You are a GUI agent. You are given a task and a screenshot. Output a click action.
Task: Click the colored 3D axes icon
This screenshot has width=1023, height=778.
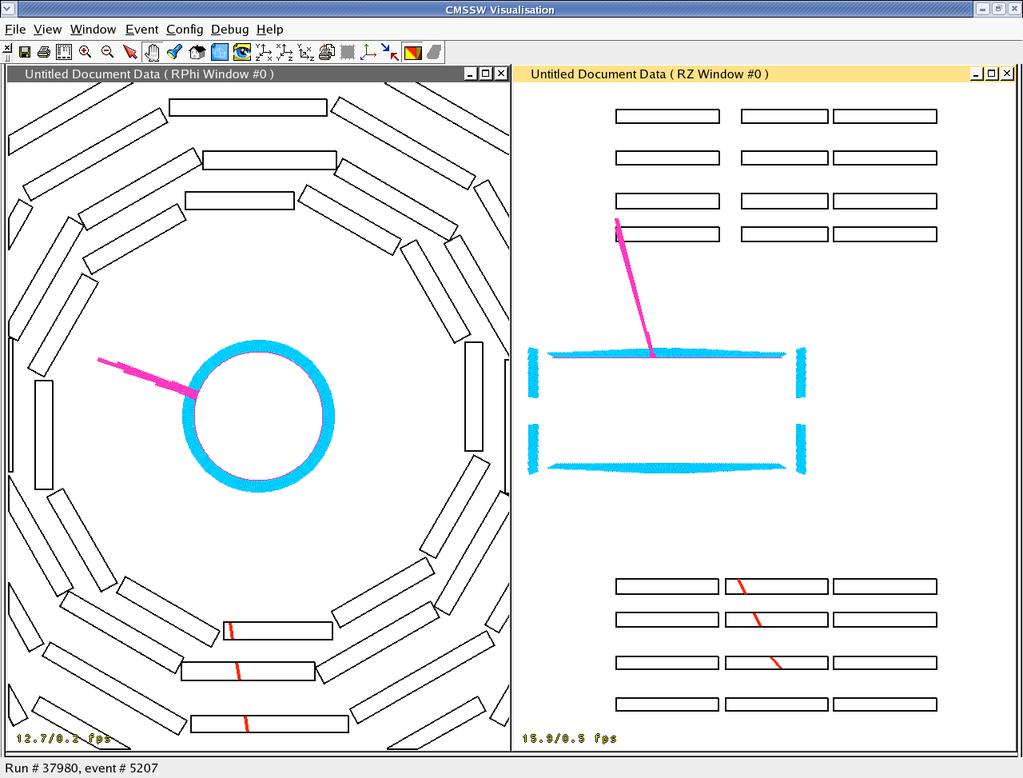pyautogui.click(x=369, y=52)
